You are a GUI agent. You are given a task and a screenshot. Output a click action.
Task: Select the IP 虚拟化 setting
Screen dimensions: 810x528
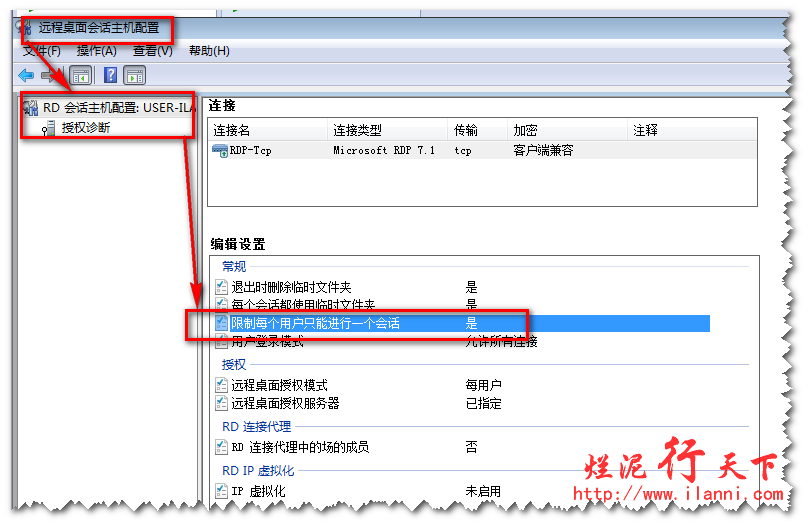[x=258, y=491]
